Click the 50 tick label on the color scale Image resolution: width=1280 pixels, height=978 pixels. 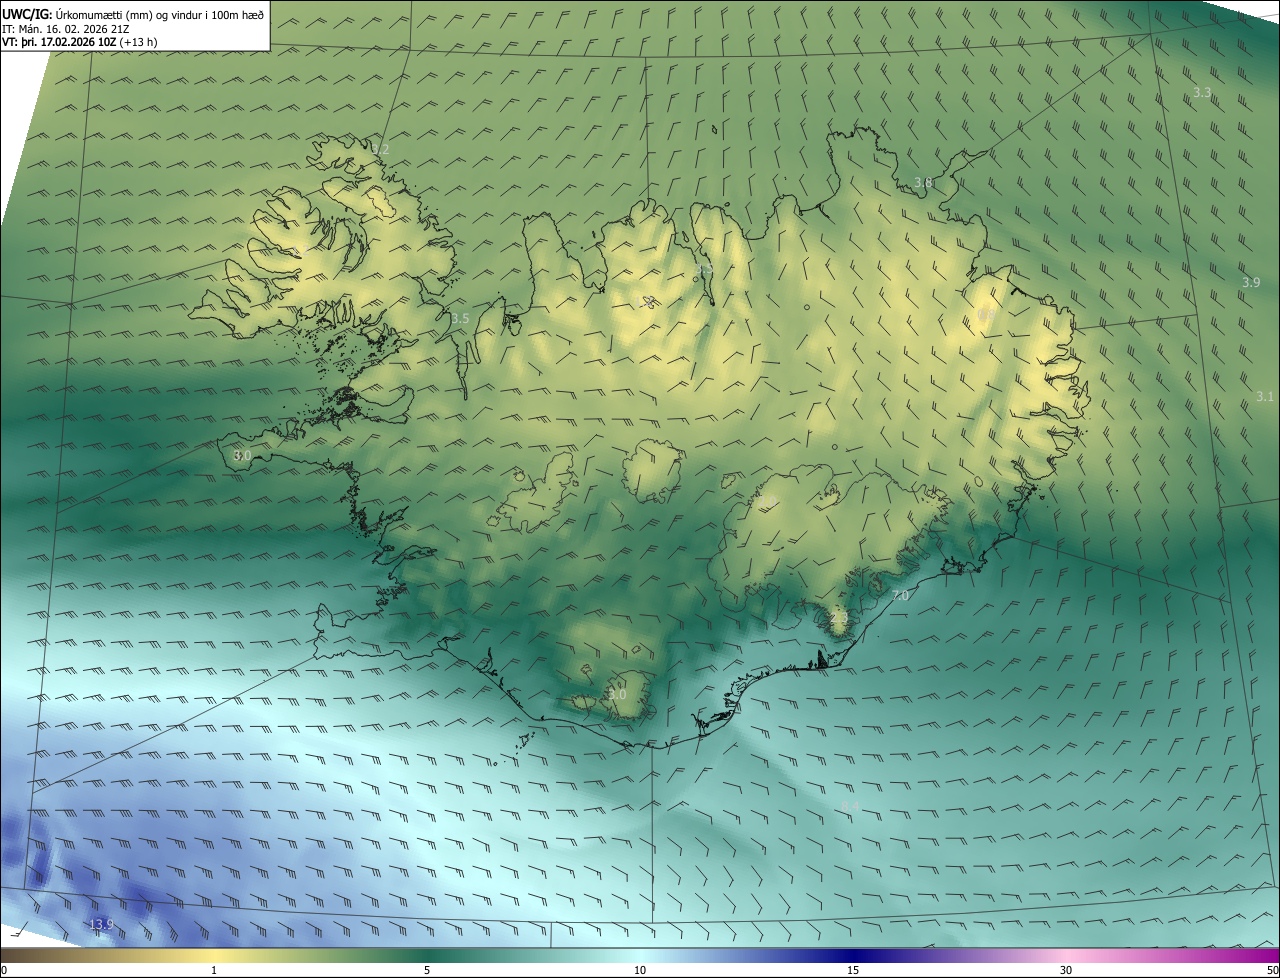coord(1272,970)
